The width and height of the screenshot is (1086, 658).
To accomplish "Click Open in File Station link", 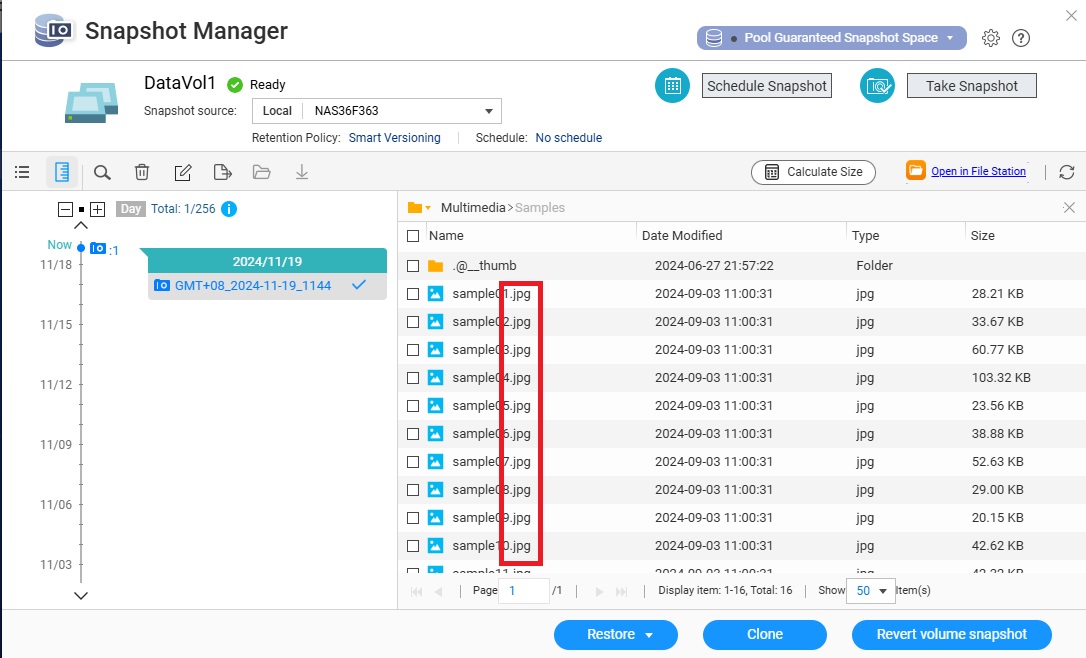I will click(978, 171).
